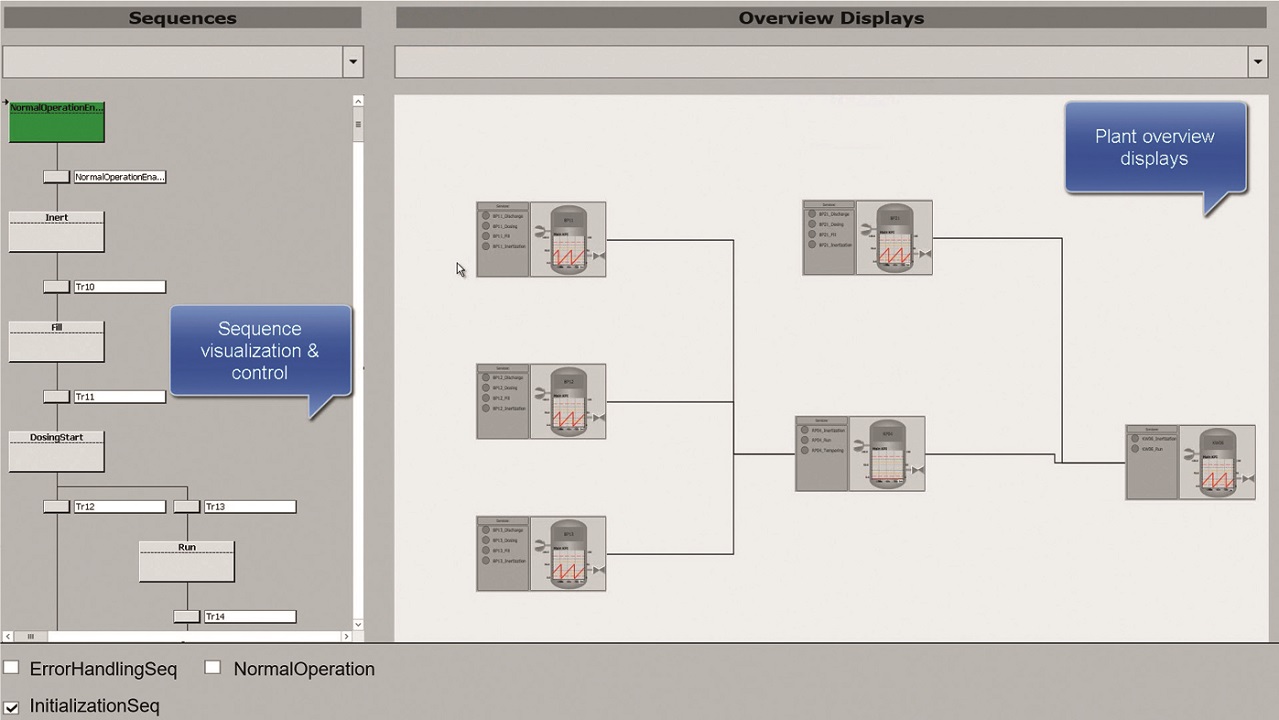
Task: Click the BP13_Dosing status indicator circle
Action: tap(486, 540)
